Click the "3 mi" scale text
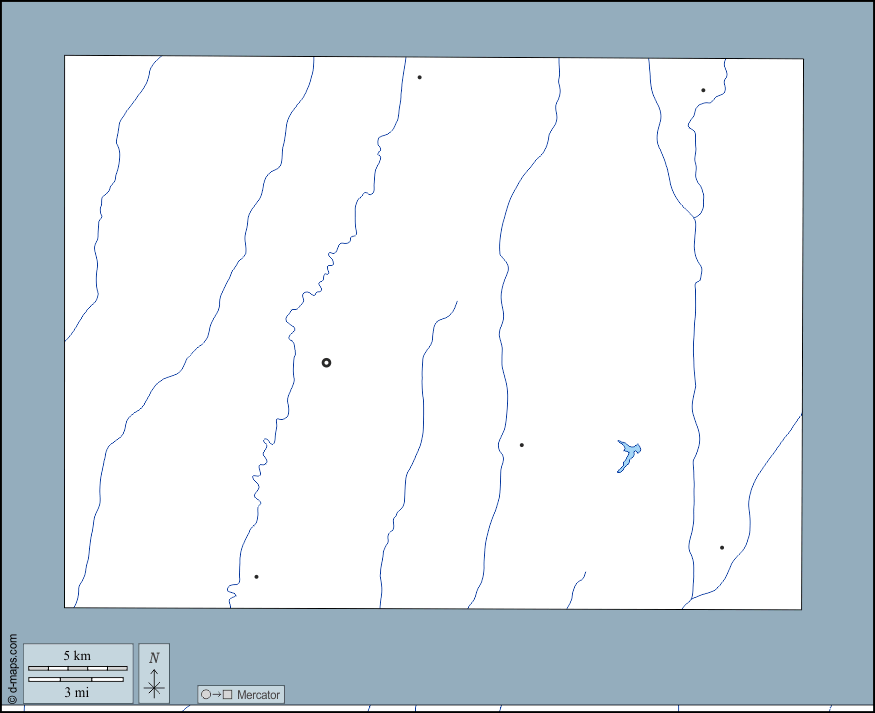 76,692
